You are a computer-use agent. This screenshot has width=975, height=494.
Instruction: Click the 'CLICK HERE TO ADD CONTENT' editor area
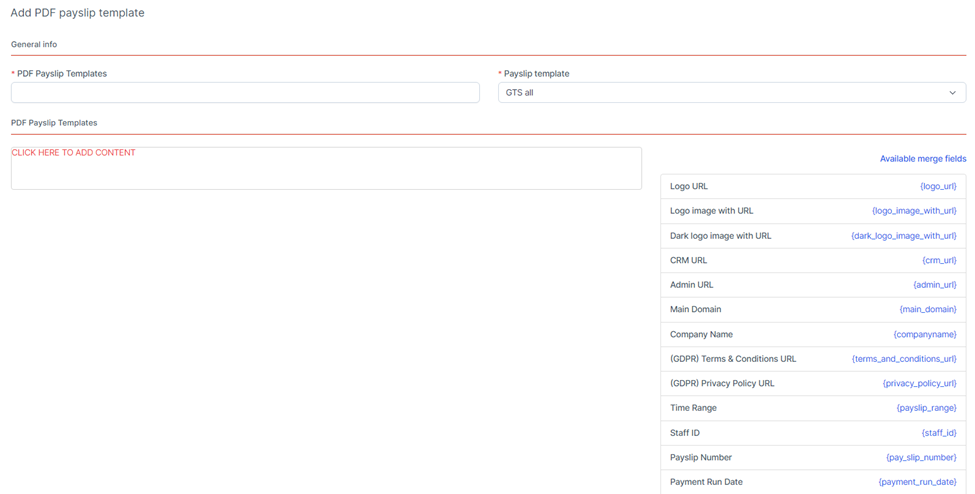click(x=326, y=168)
